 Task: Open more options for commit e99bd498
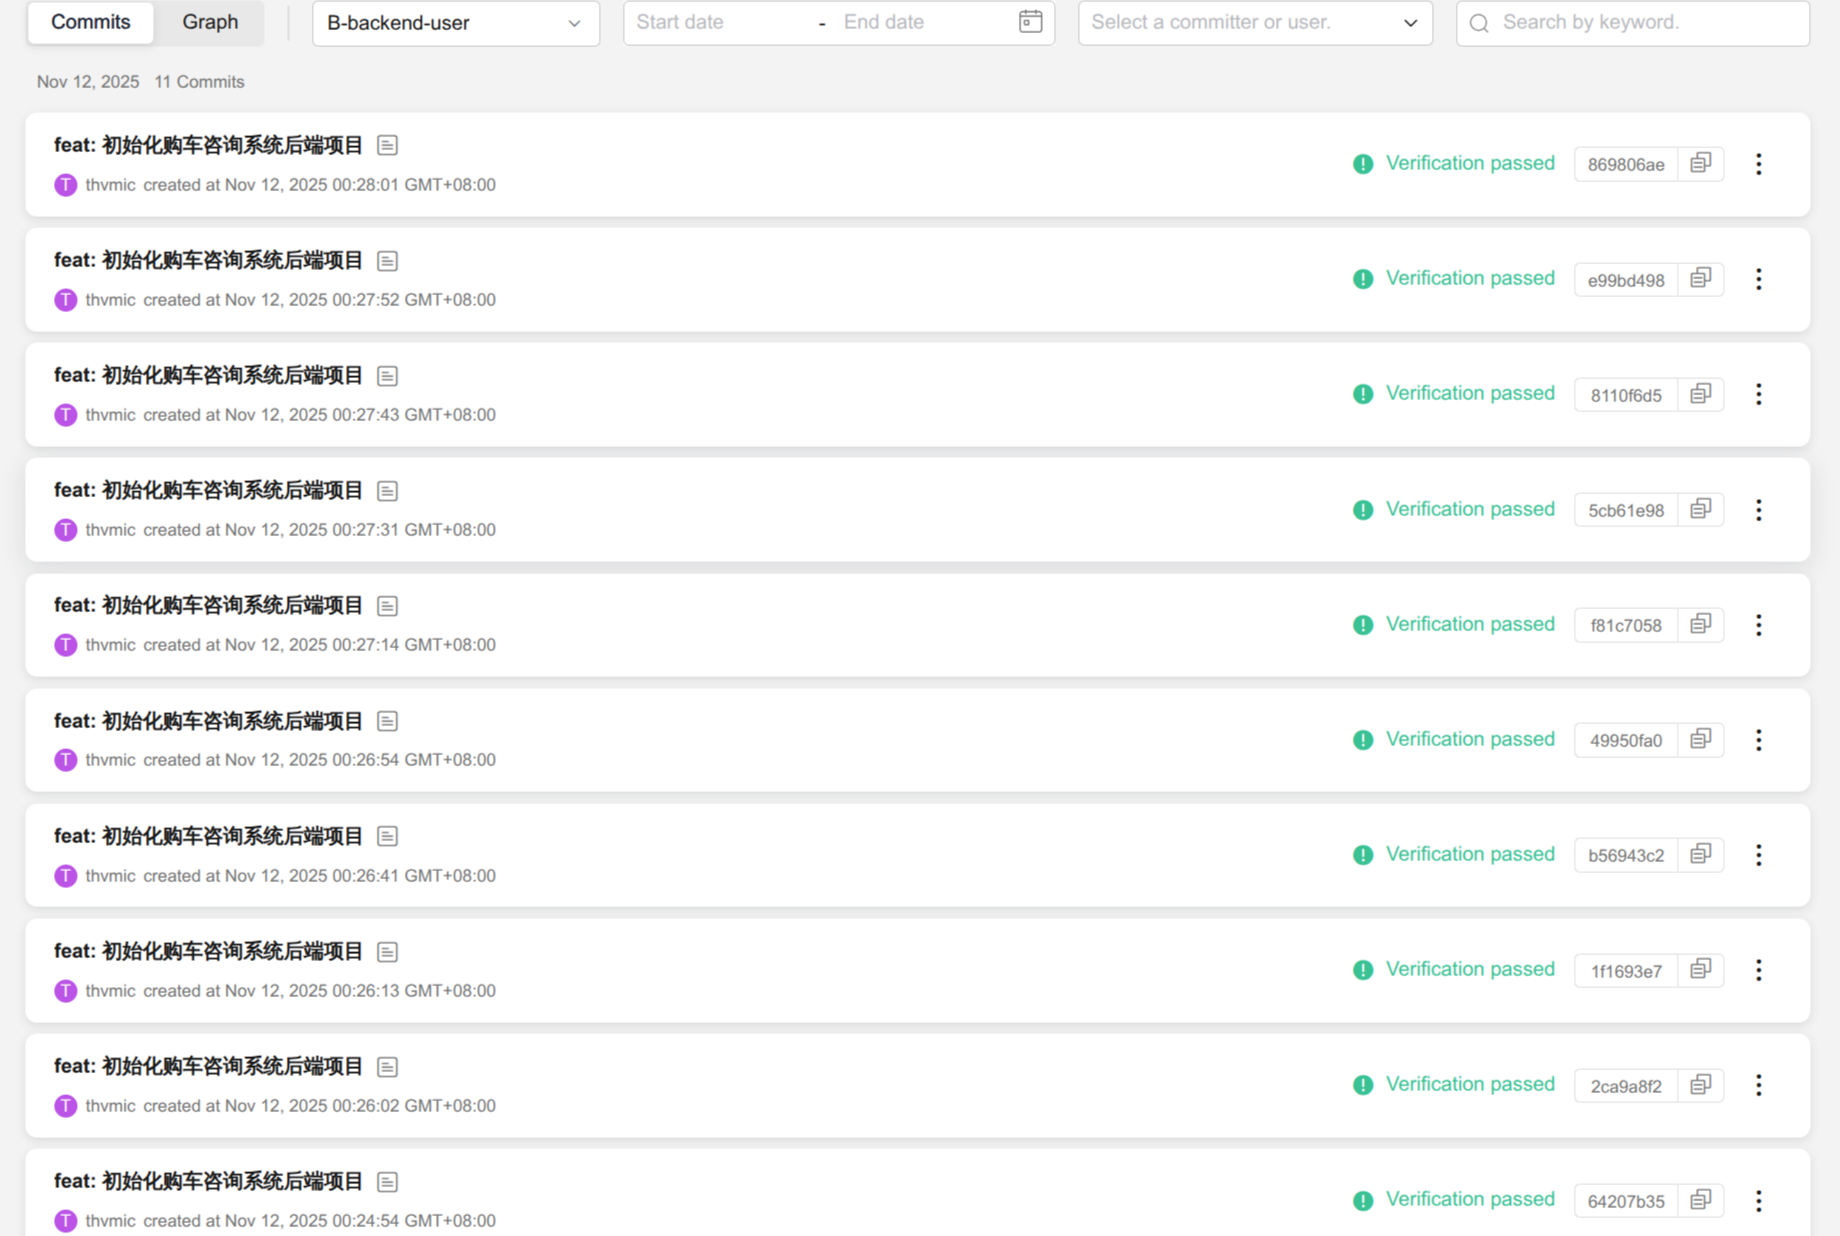coord(1758,279)
